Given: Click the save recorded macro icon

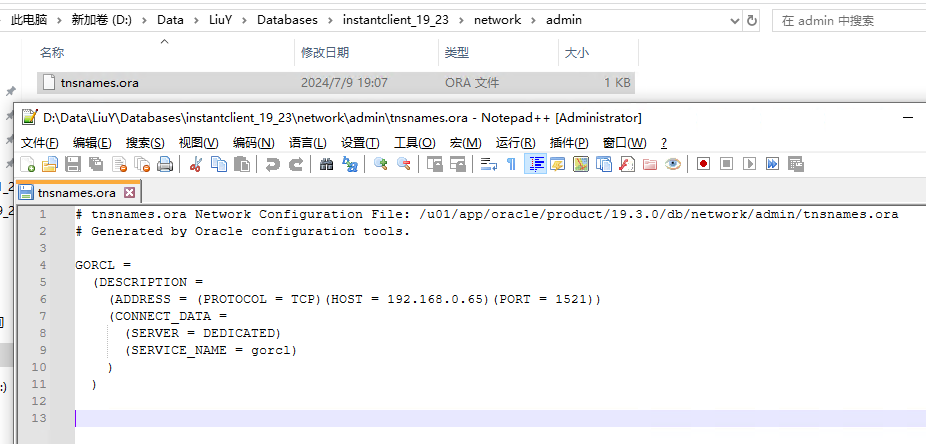Looking at the screenshot, I should click(x=796, y=164).
